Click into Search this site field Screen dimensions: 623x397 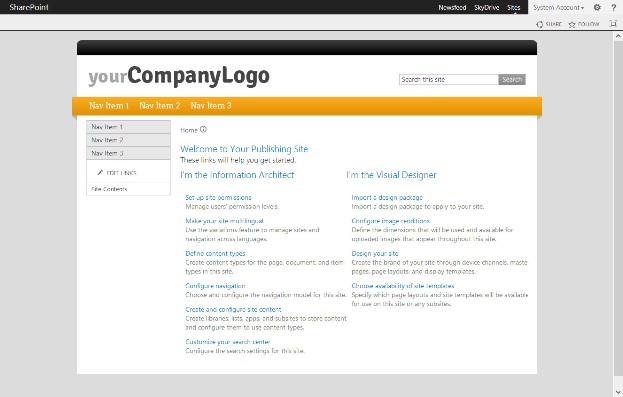[x=449, y=79]
